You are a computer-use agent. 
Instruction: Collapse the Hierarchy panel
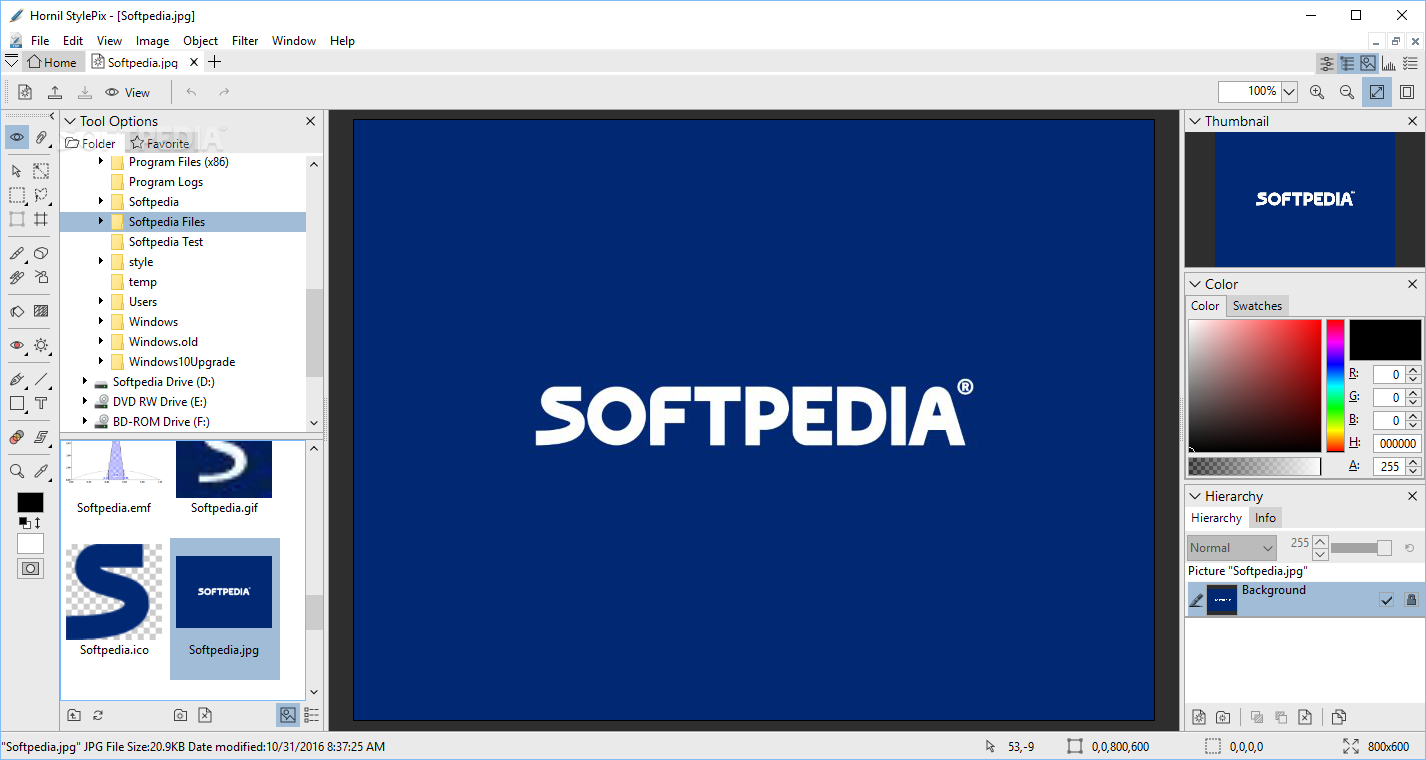point(1195,496)
